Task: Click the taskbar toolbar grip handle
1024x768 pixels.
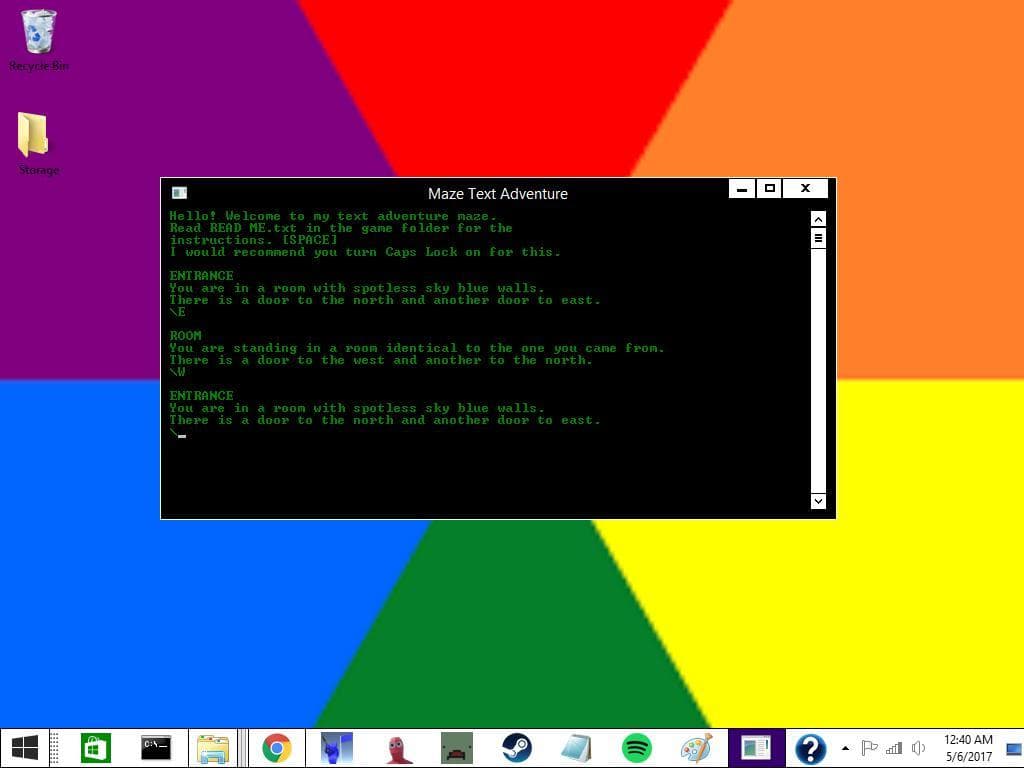Action: (x=55, y=748)
